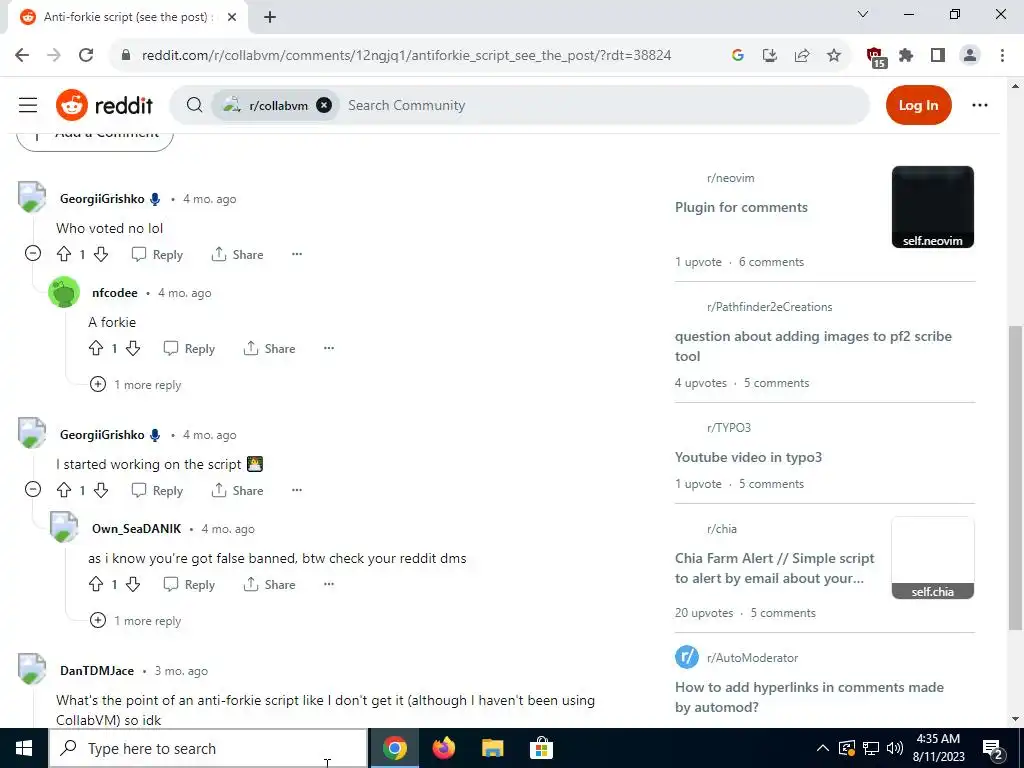This screenshot has width=1024, height=768.
Task: Downvote 'I started working on the script' comment
Action: point(101,490)
